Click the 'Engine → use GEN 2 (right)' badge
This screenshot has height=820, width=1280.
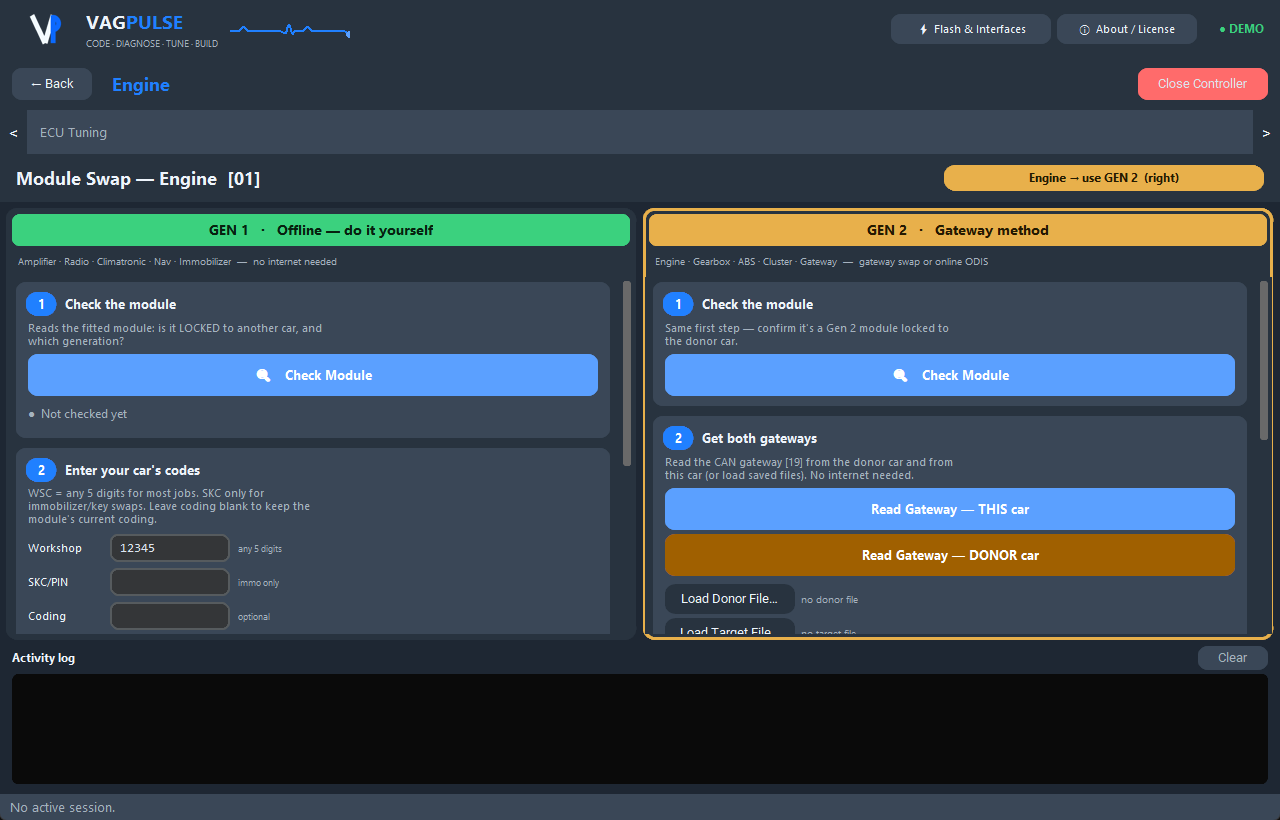coord(1104,178)
